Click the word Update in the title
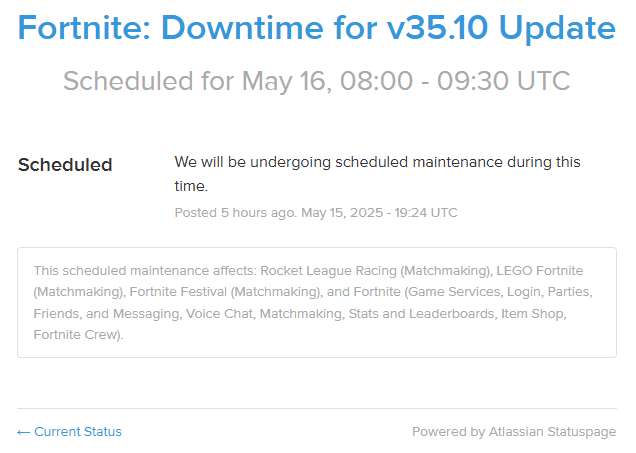Image resolution: width=636 pixels, height=453 pixels. pos(557,28)
